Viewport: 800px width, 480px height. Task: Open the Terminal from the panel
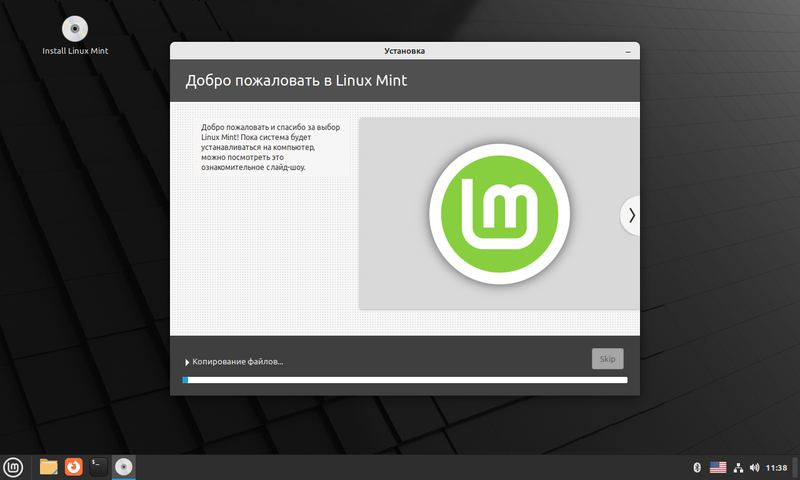coord(98,467)
